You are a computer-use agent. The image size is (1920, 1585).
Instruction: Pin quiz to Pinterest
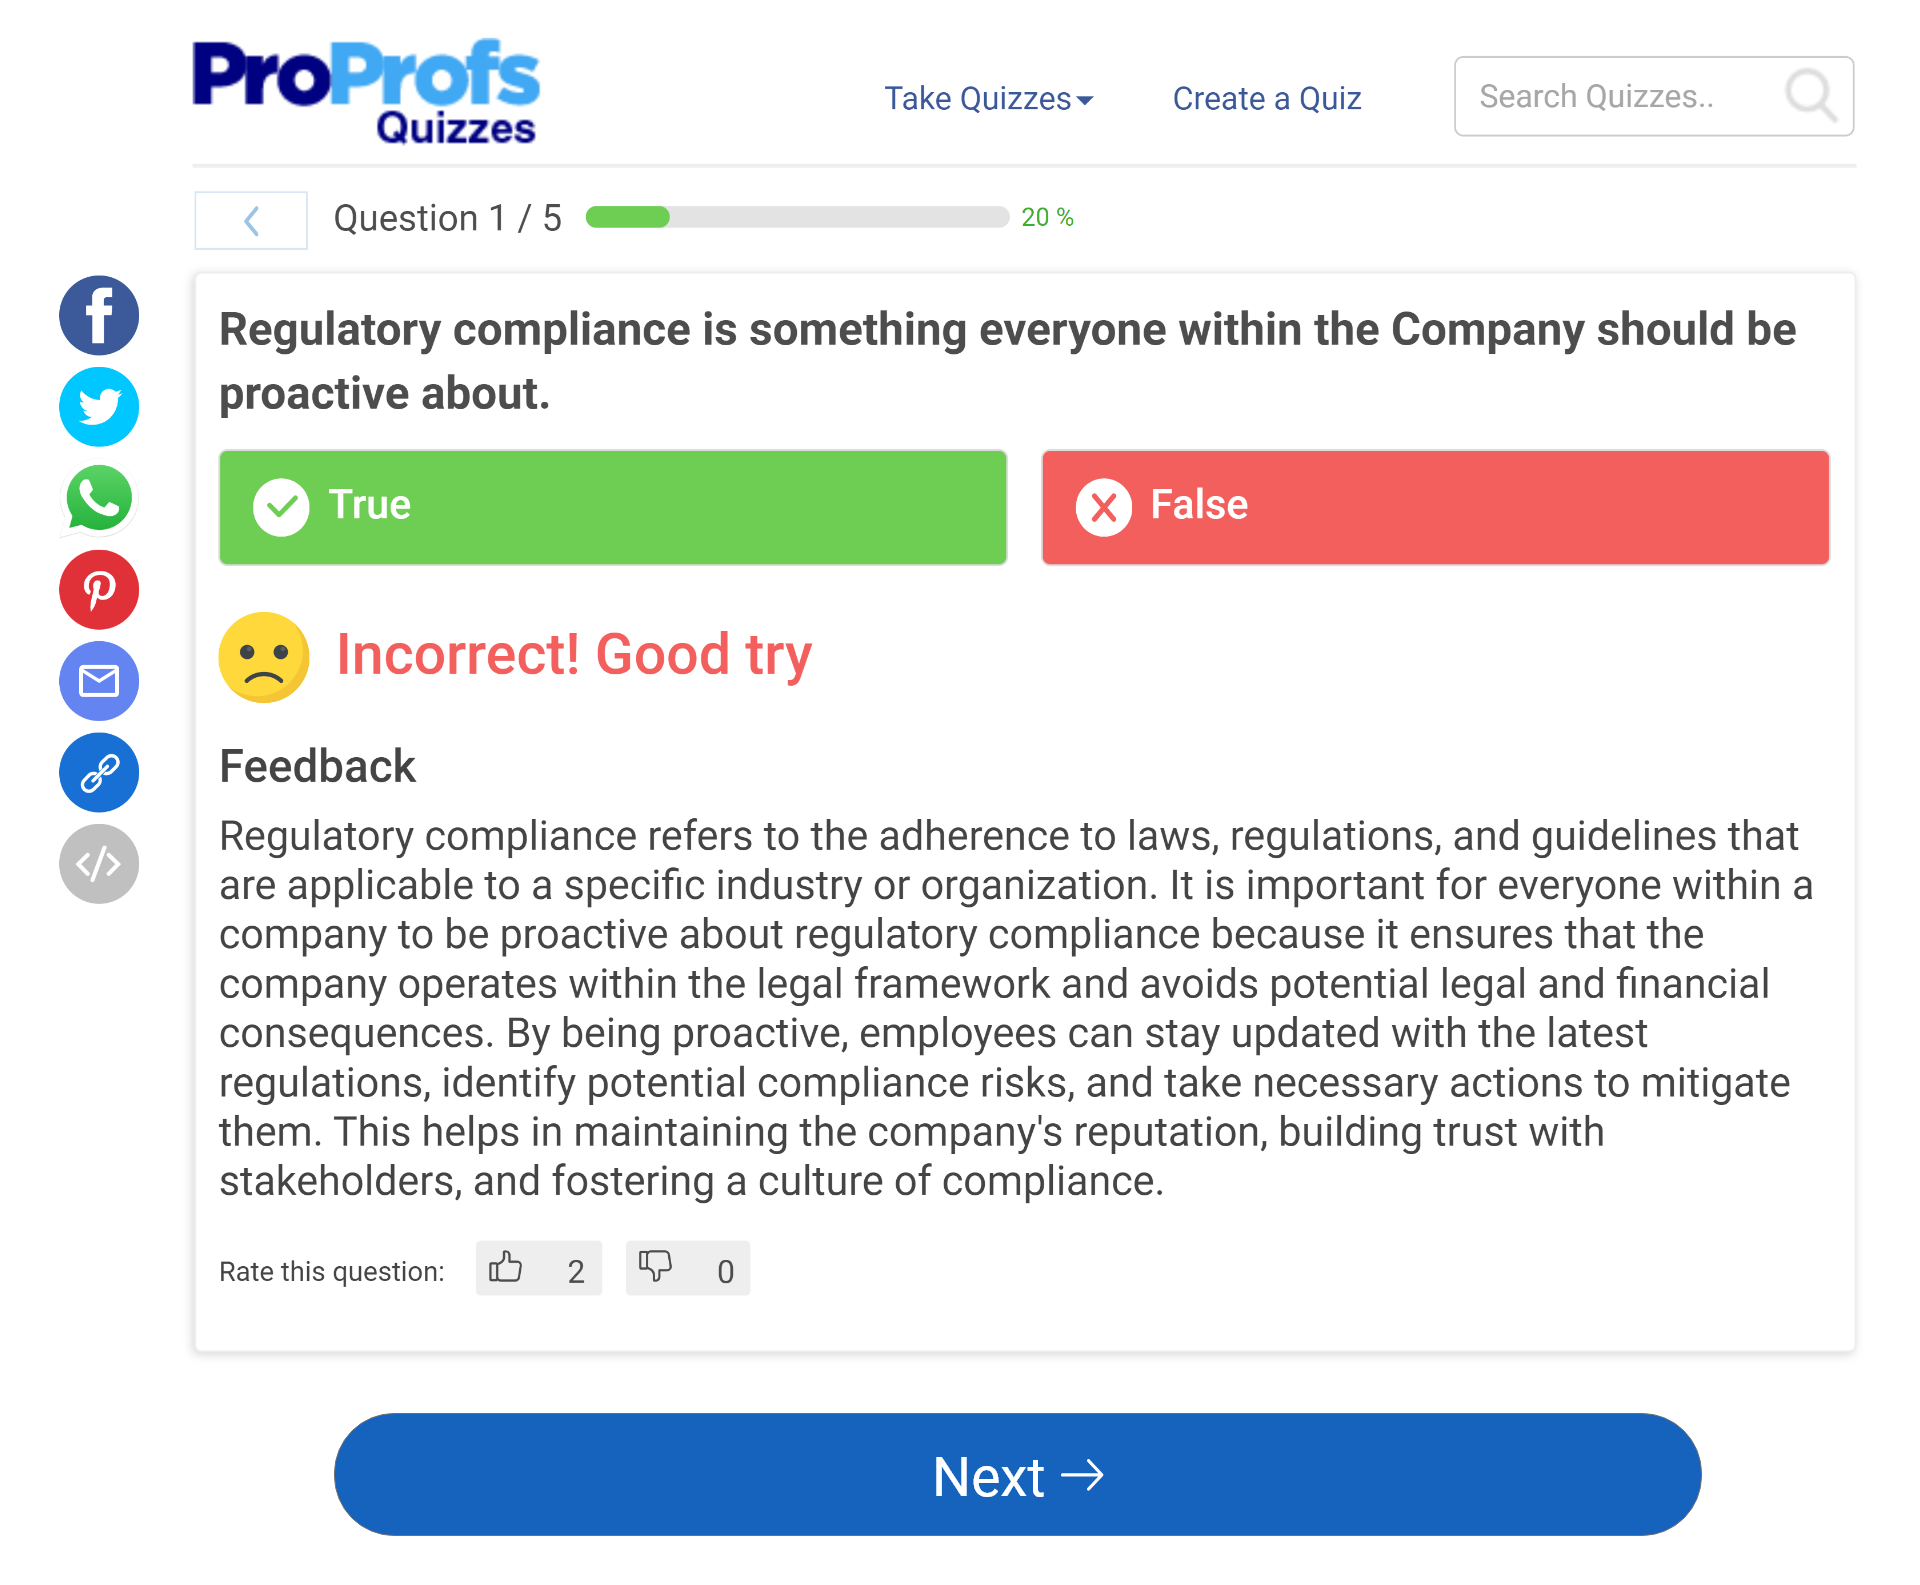pyautogui.click(x=98, y=590)
